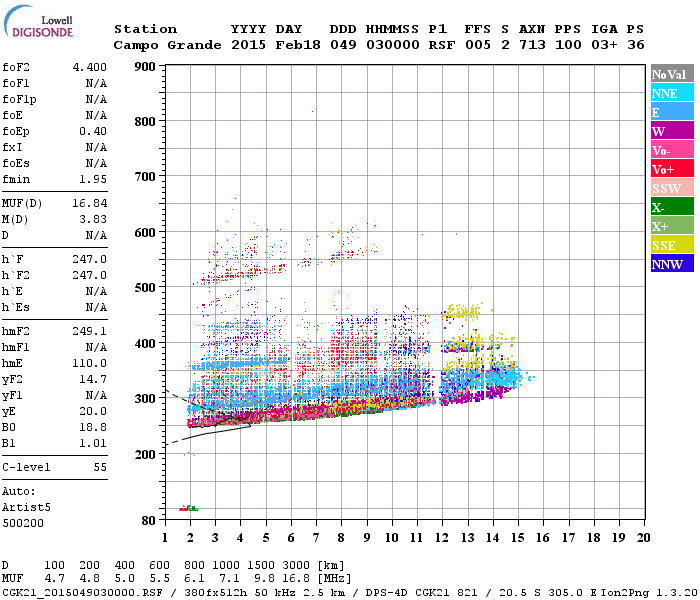Image resolution: width=700 pixels, height=600 pixels.
Task: Select the SSE yellow legend swatch
Action: (x=672, y=245)
